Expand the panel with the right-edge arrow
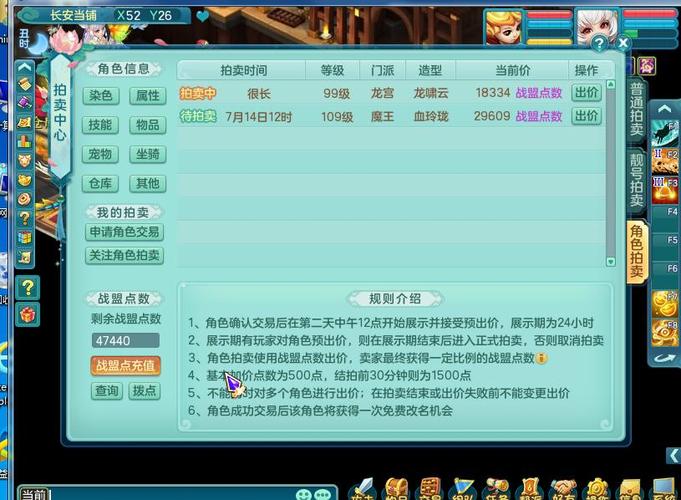 click(x=674, y=456)
